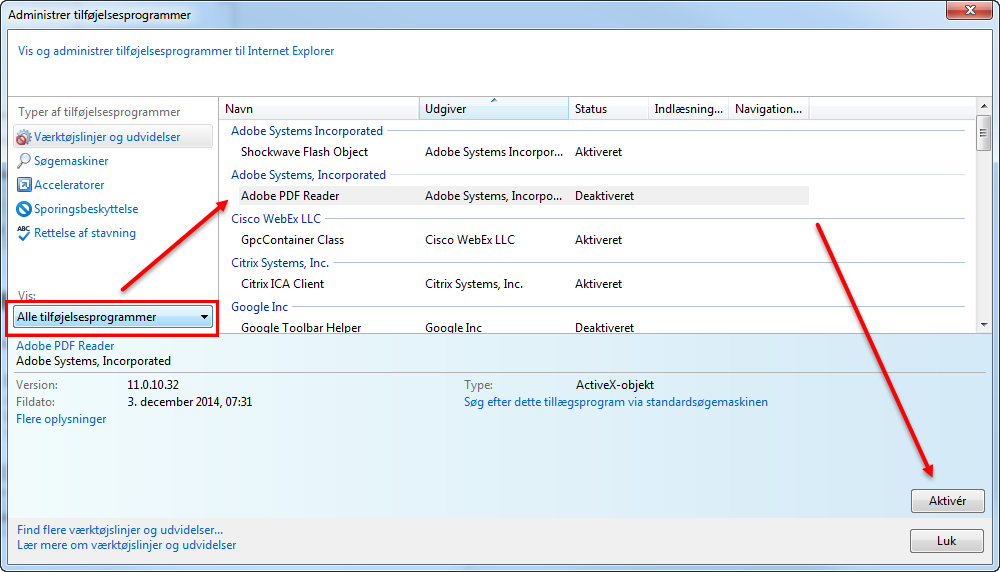Select the Shockwave Flash Object row
This screenshot has height=572, width=1000.
click(304, 152)
